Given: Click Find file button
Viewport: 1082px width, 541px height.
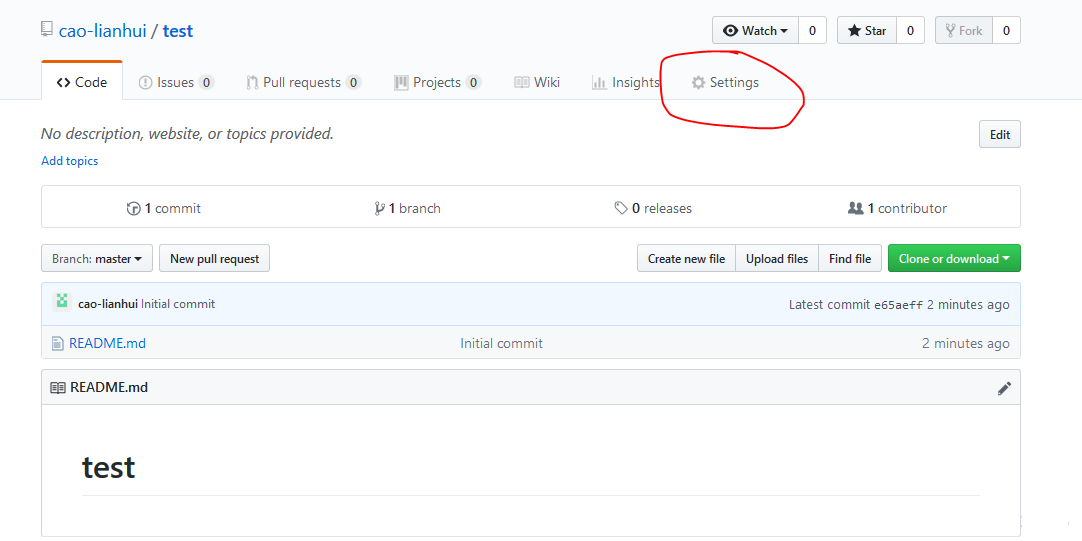Looking at the screenshot, I should tap(850, 259).
